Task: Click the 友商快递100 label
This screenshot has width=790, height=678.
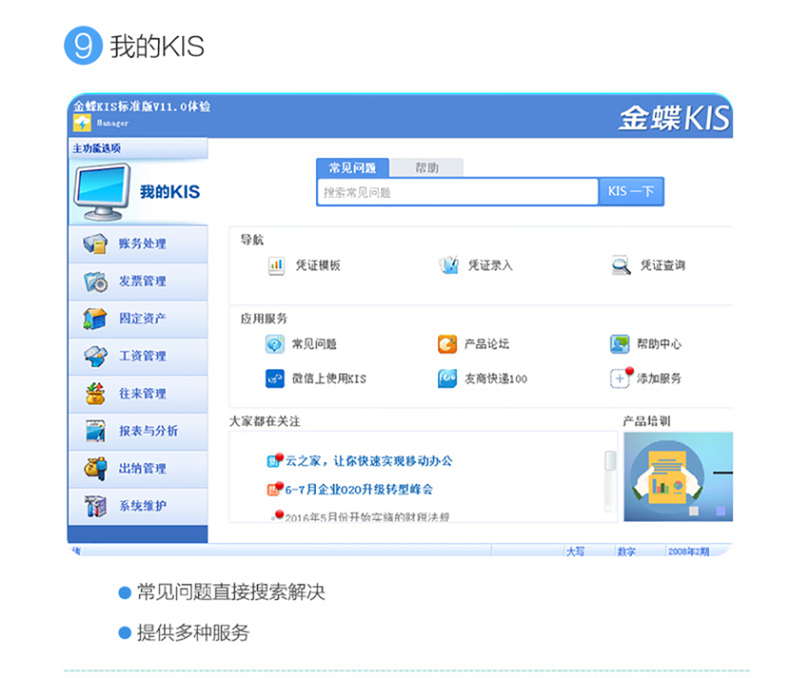Action: point(496,379)
